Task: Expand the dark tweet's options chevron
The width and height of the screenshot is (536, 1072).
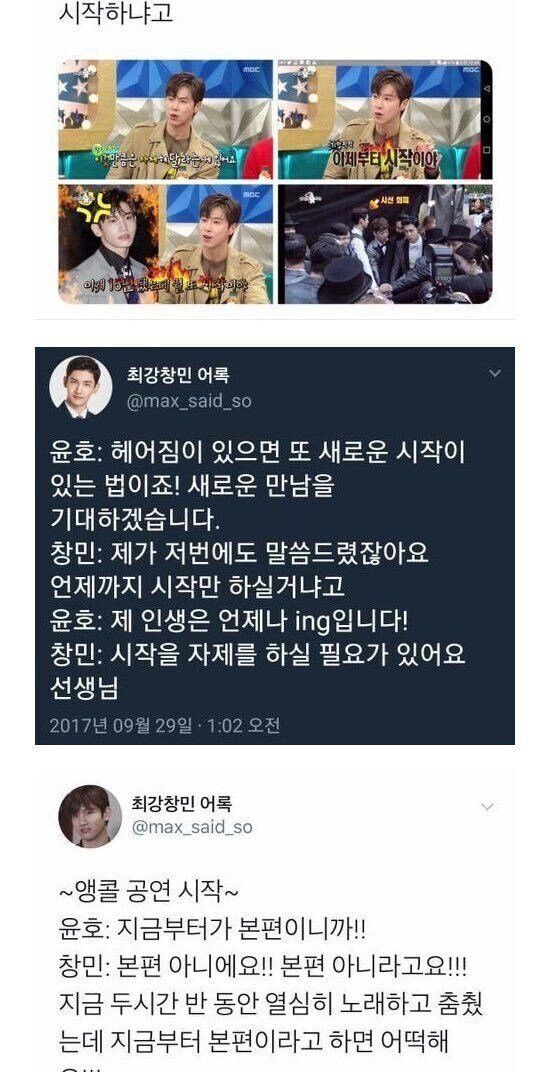Action: [x=495, y=373]
